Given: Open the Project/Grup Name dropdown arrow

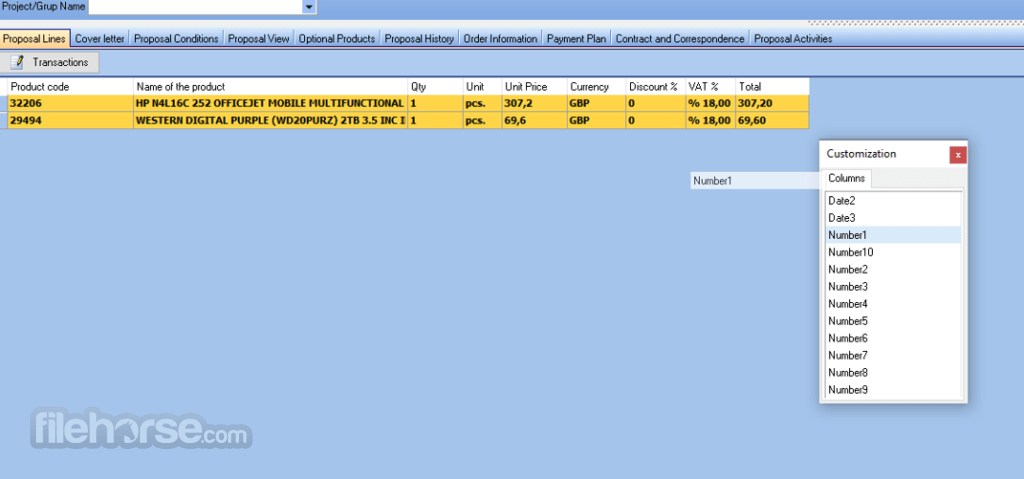Looking at the screenshot, I should click(309, 7).
